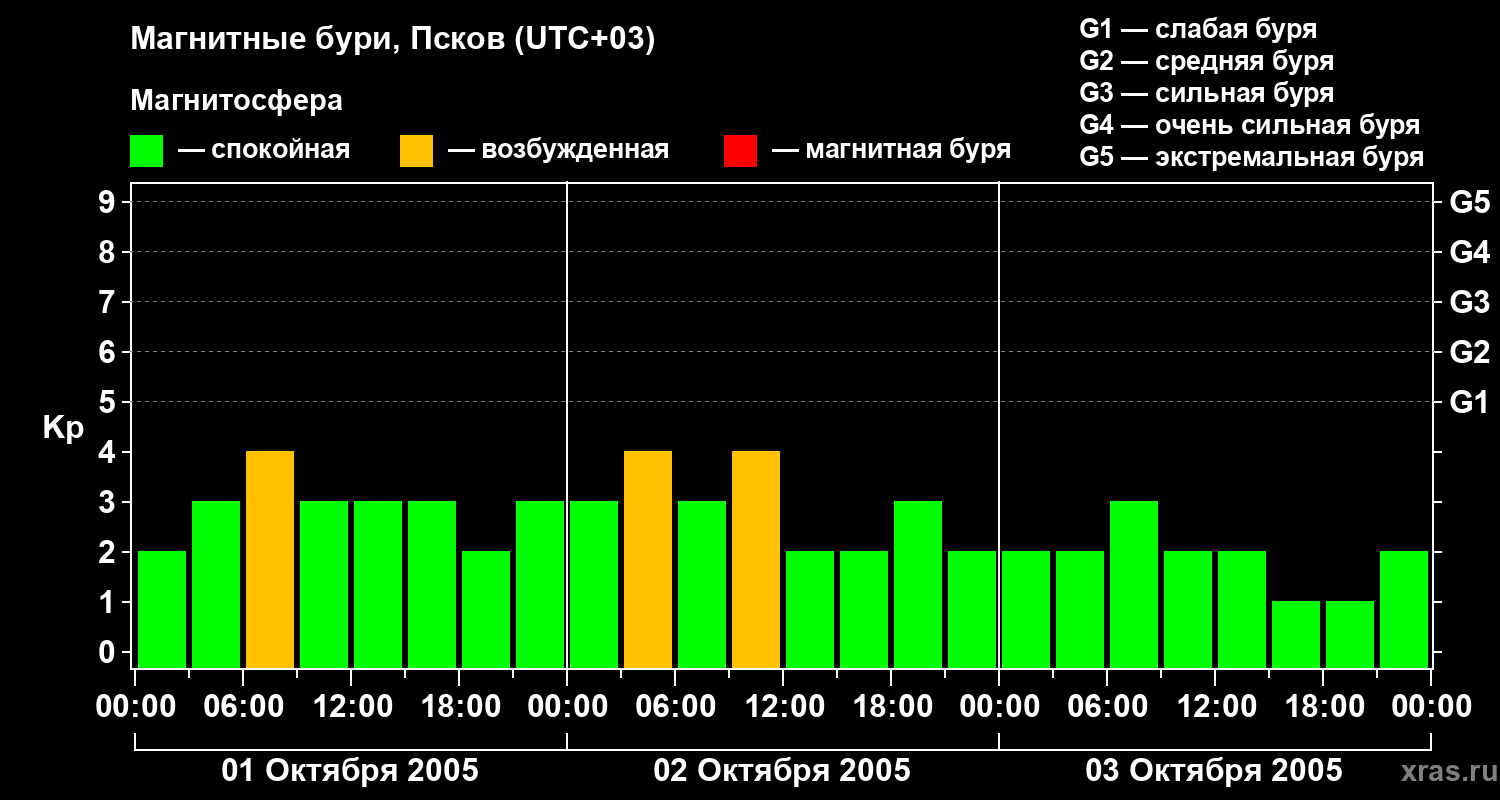The image size is (1500, 800).
Task: Click the '— магнитная буря' legend label
Action: coord(891,150)
